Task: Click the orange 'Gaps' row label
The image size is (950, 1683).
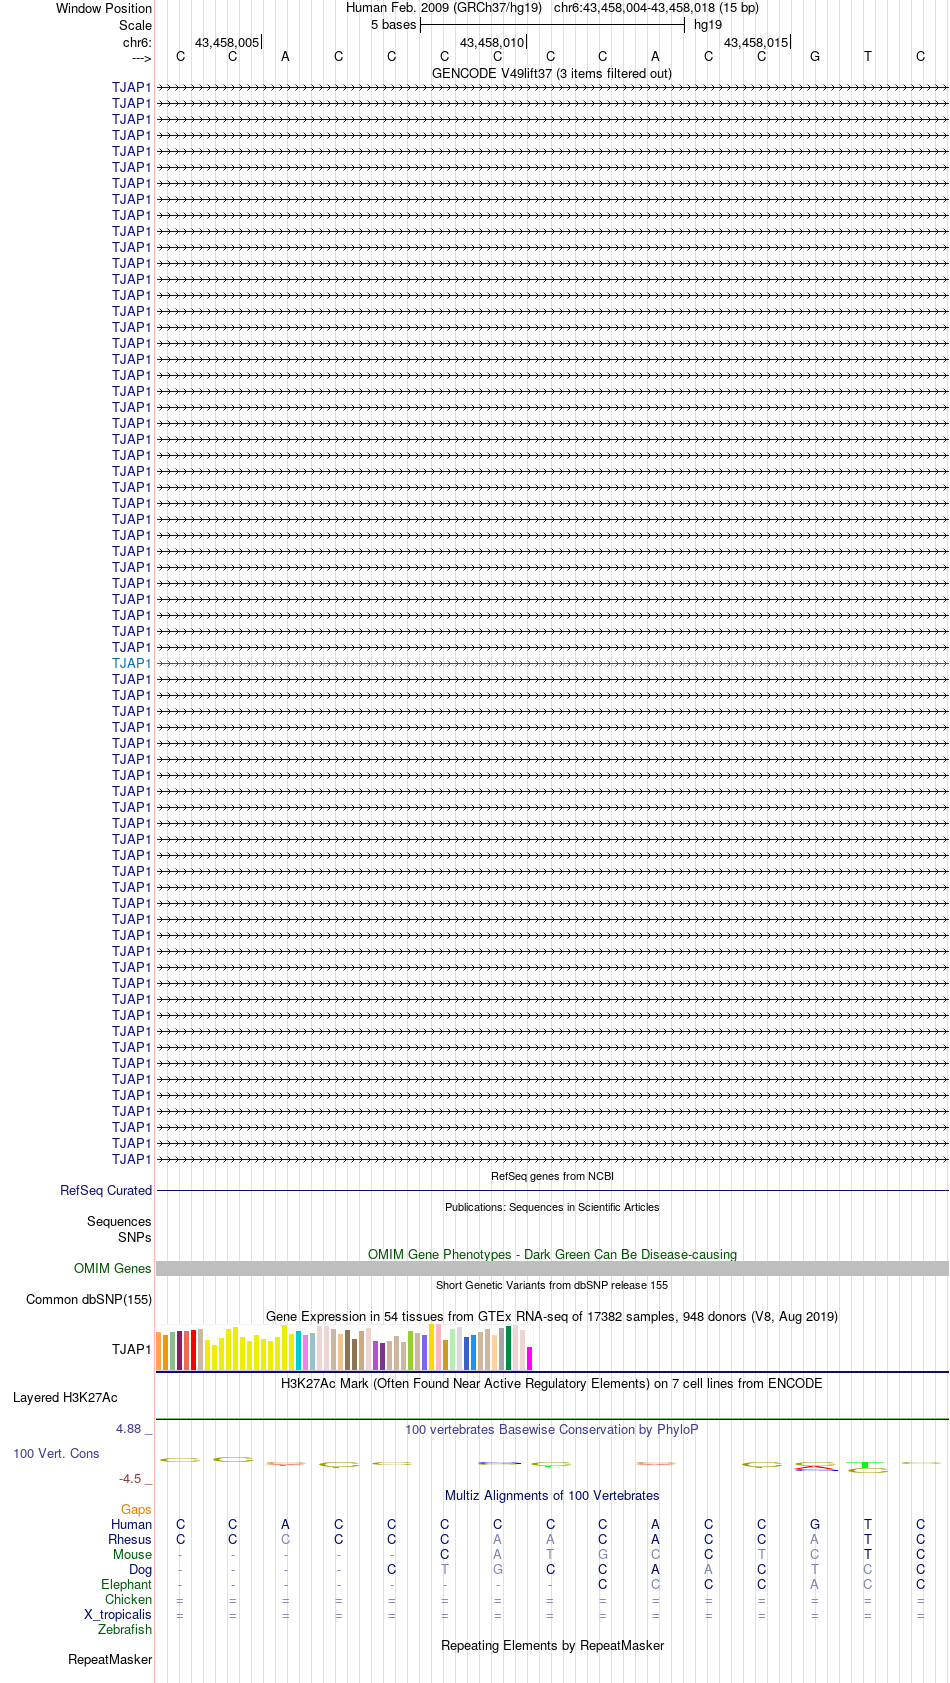Action: pyautogui.click(x=136, y=1510)
